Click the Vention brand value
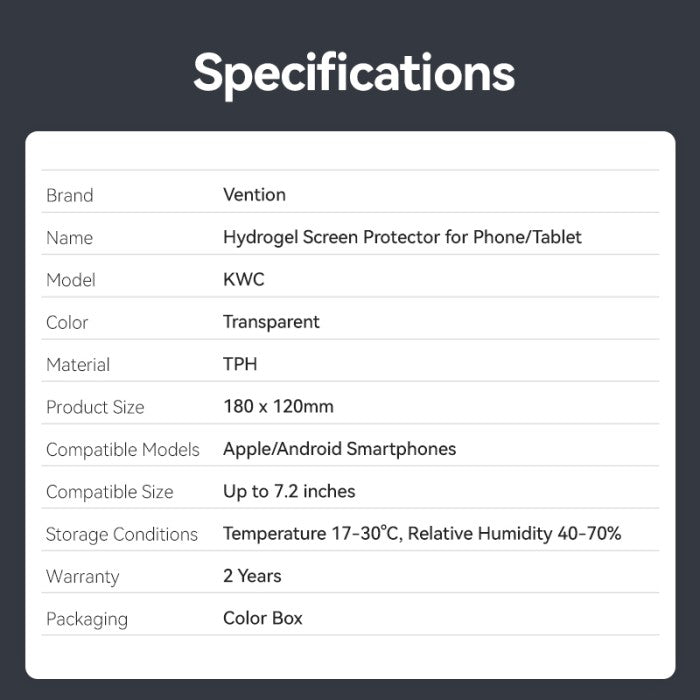This screenshot has width=700, height=700. (x=254, y=195)
